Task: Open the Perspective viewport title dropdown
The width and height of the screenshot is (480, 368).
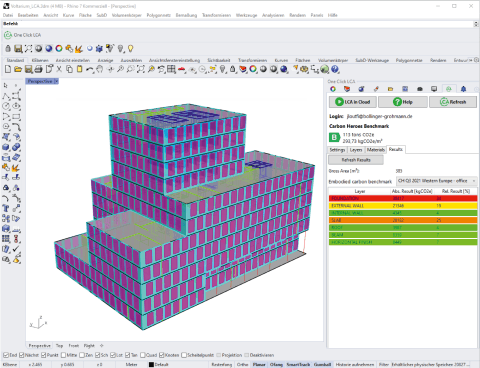Action: [x=56, y=81]
